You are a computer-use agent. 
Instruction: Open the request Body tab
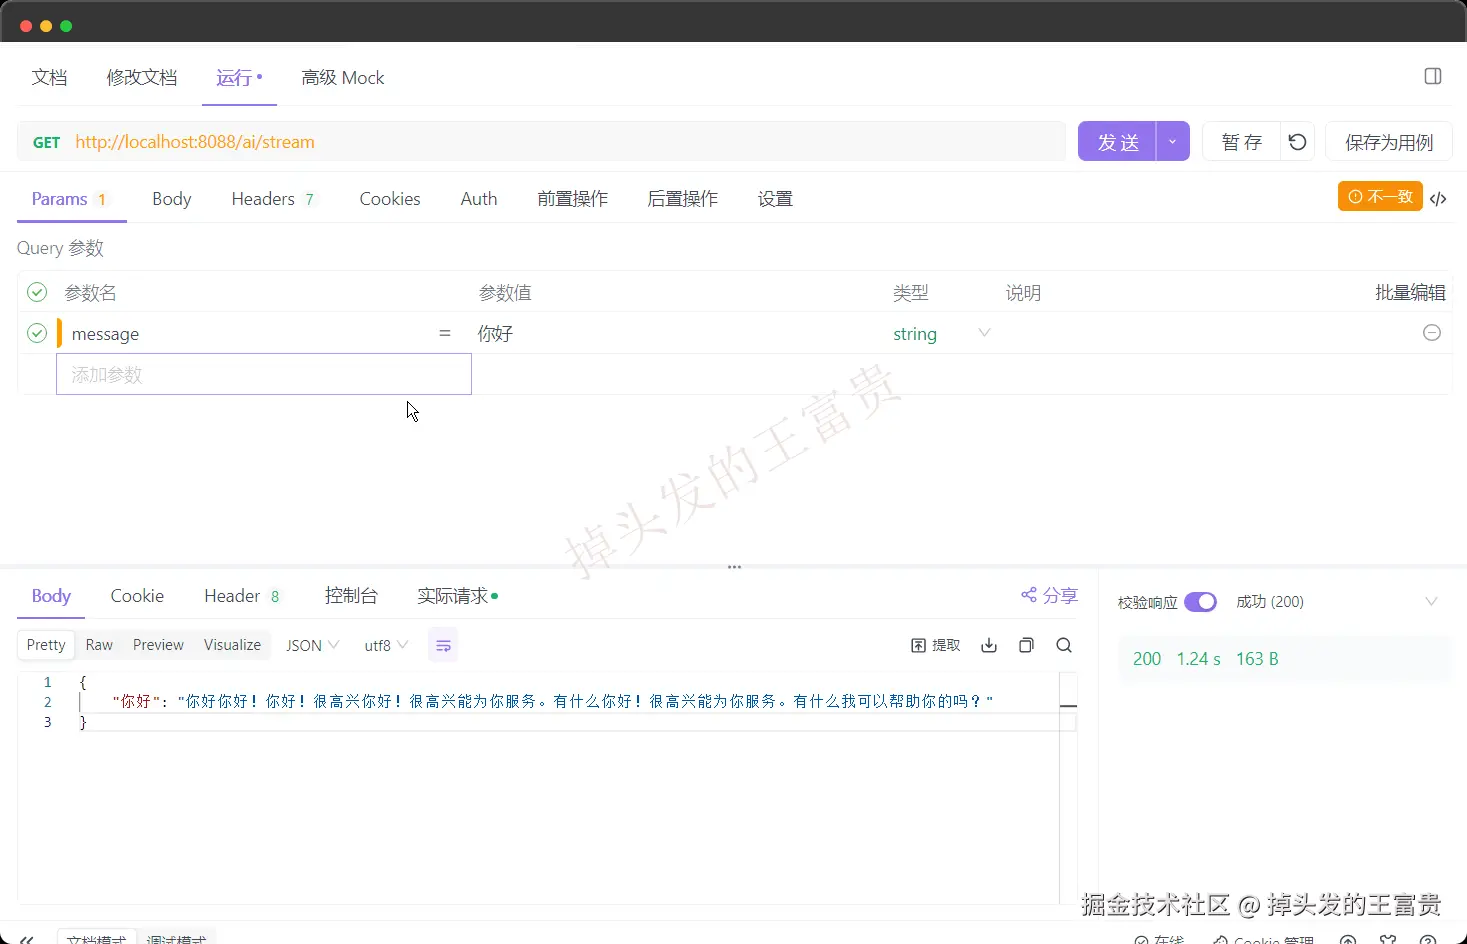tap(172, 199)
